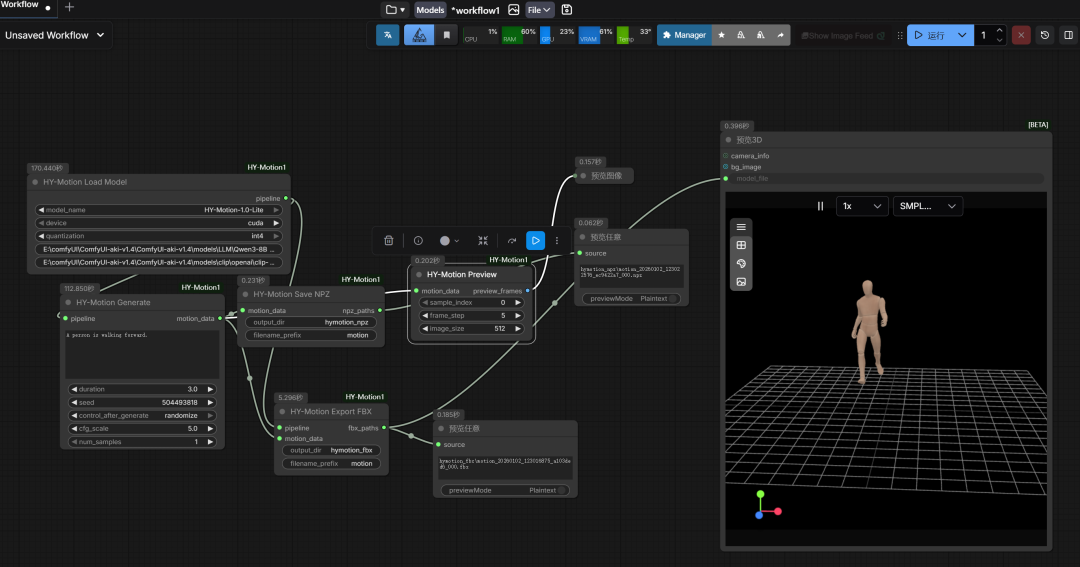Screen dimensions: 1080x567
Task: Open 1x playback speed dropdown
Action: coord(862,206)
